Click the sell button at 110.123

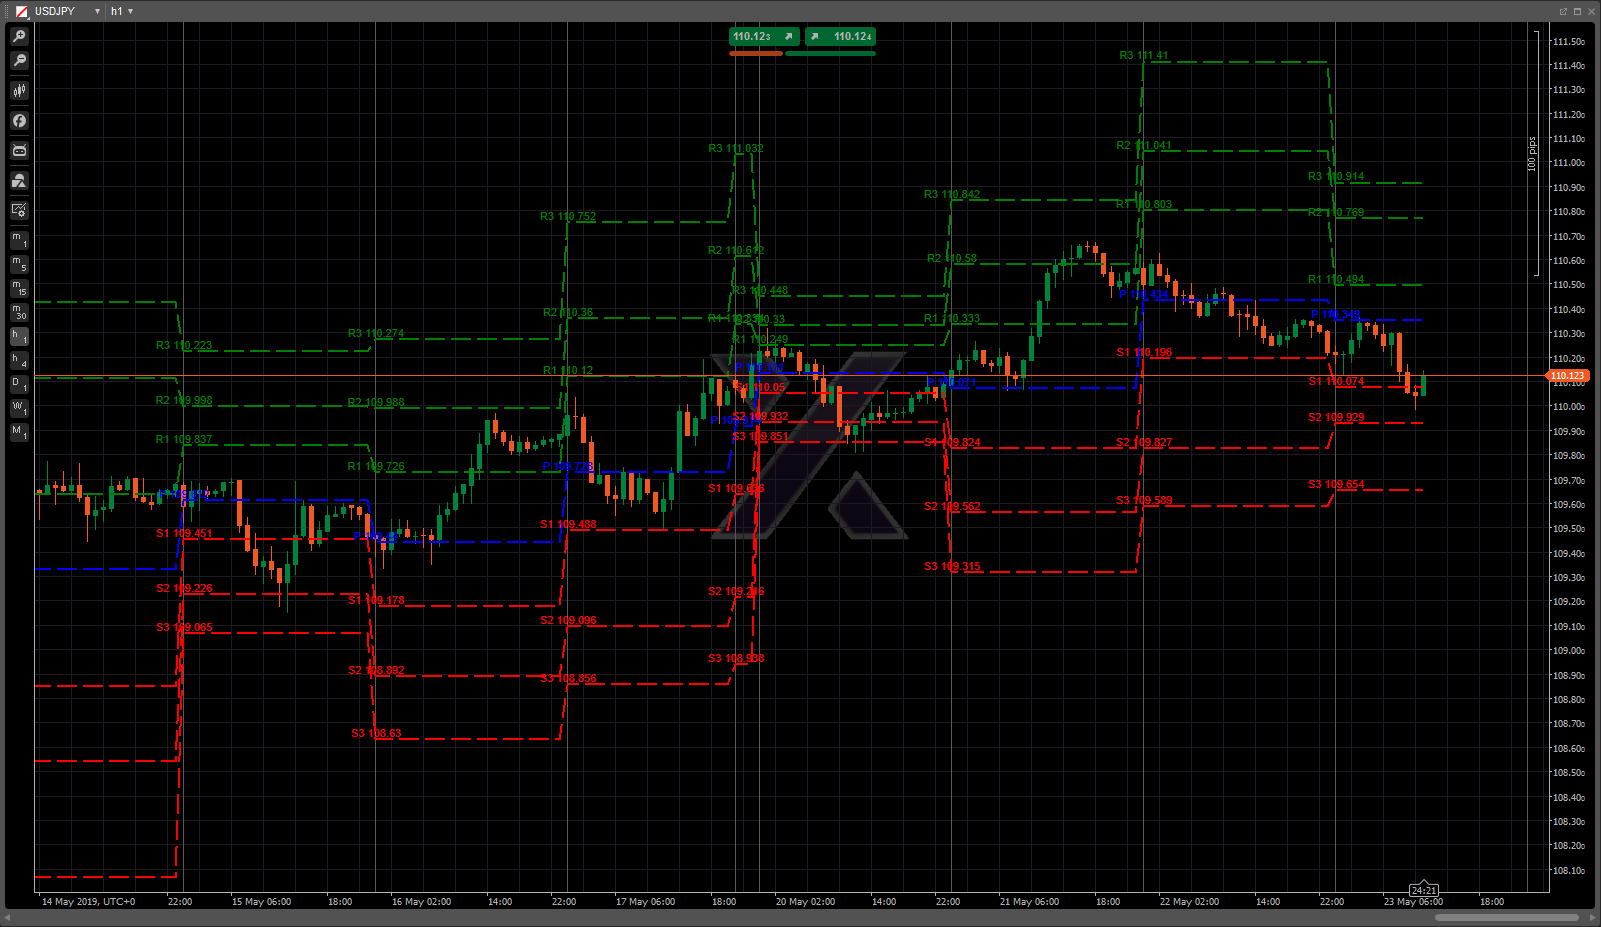[763, 36]
